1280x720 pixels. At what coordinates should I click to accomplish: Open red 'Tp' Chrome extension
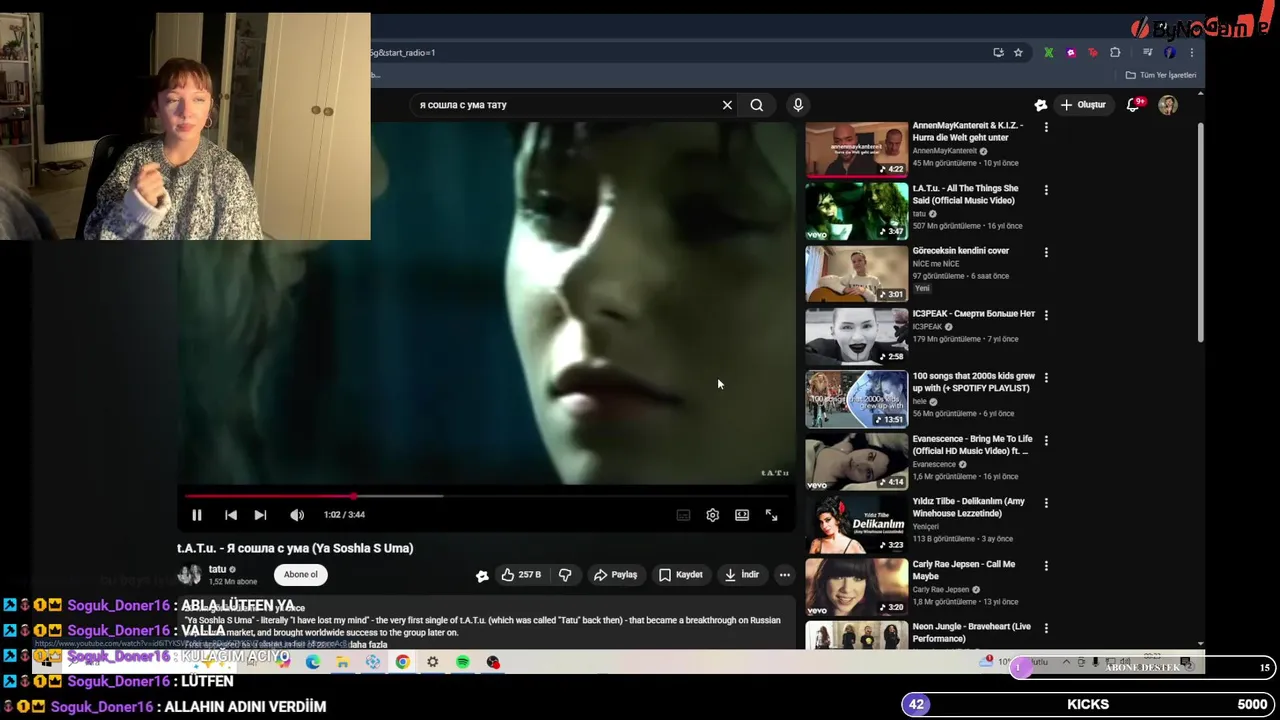(x=1093, y=53)
